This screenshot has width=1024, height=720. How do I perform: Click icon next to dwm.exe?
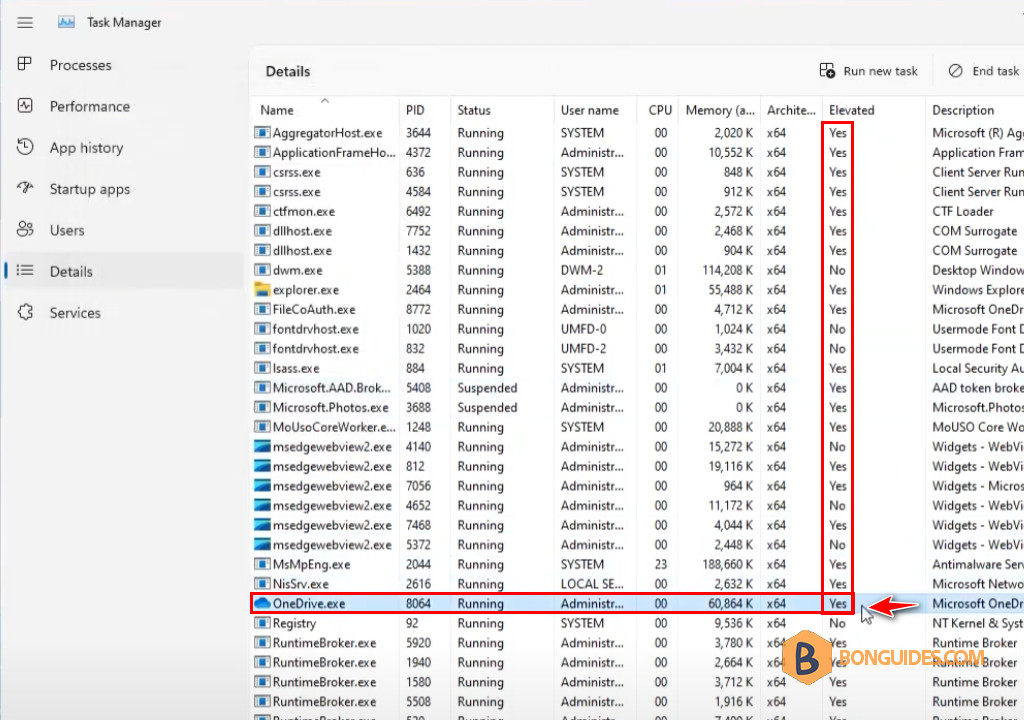pos(262,270)
